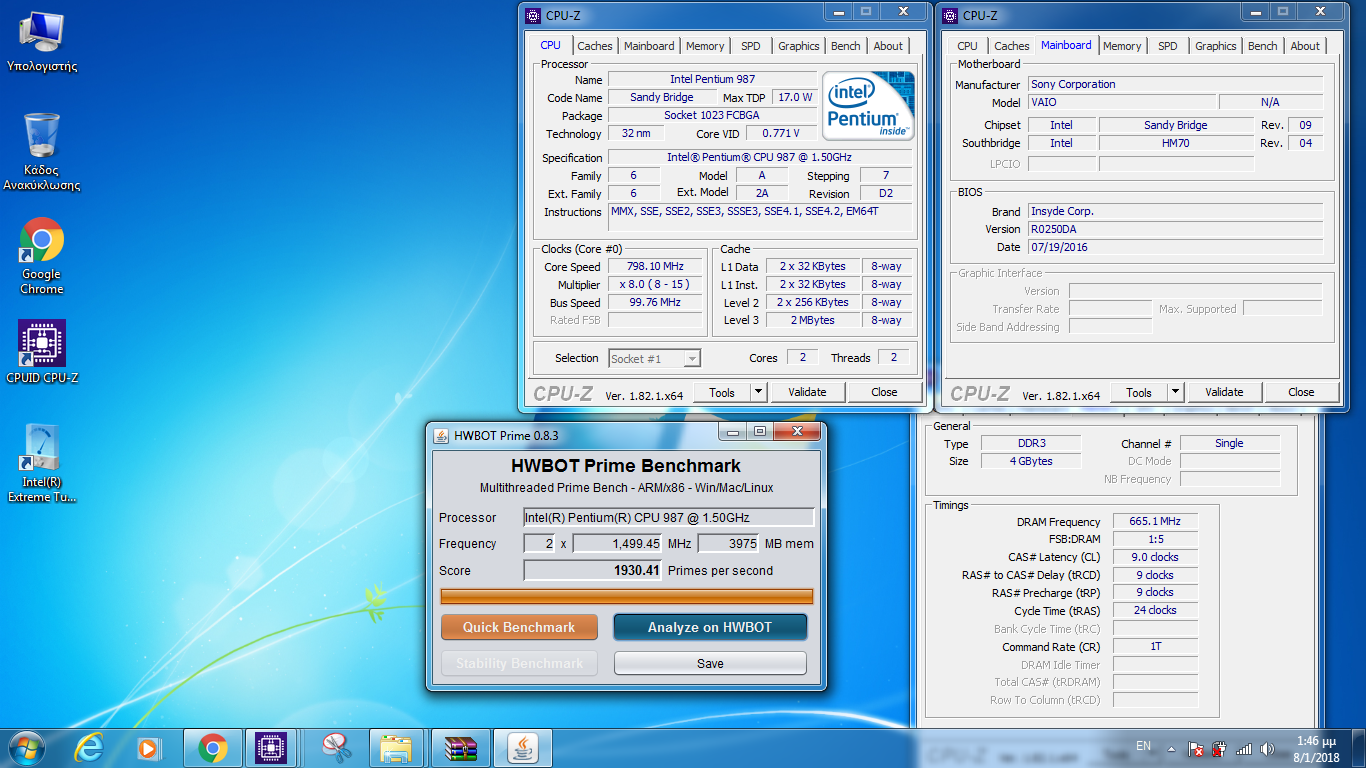Switch to CPU tab in Mainboard-tab window
The height and width of the screenshot is (768, 1366).
pyautogui.click(x=967, y=46)
